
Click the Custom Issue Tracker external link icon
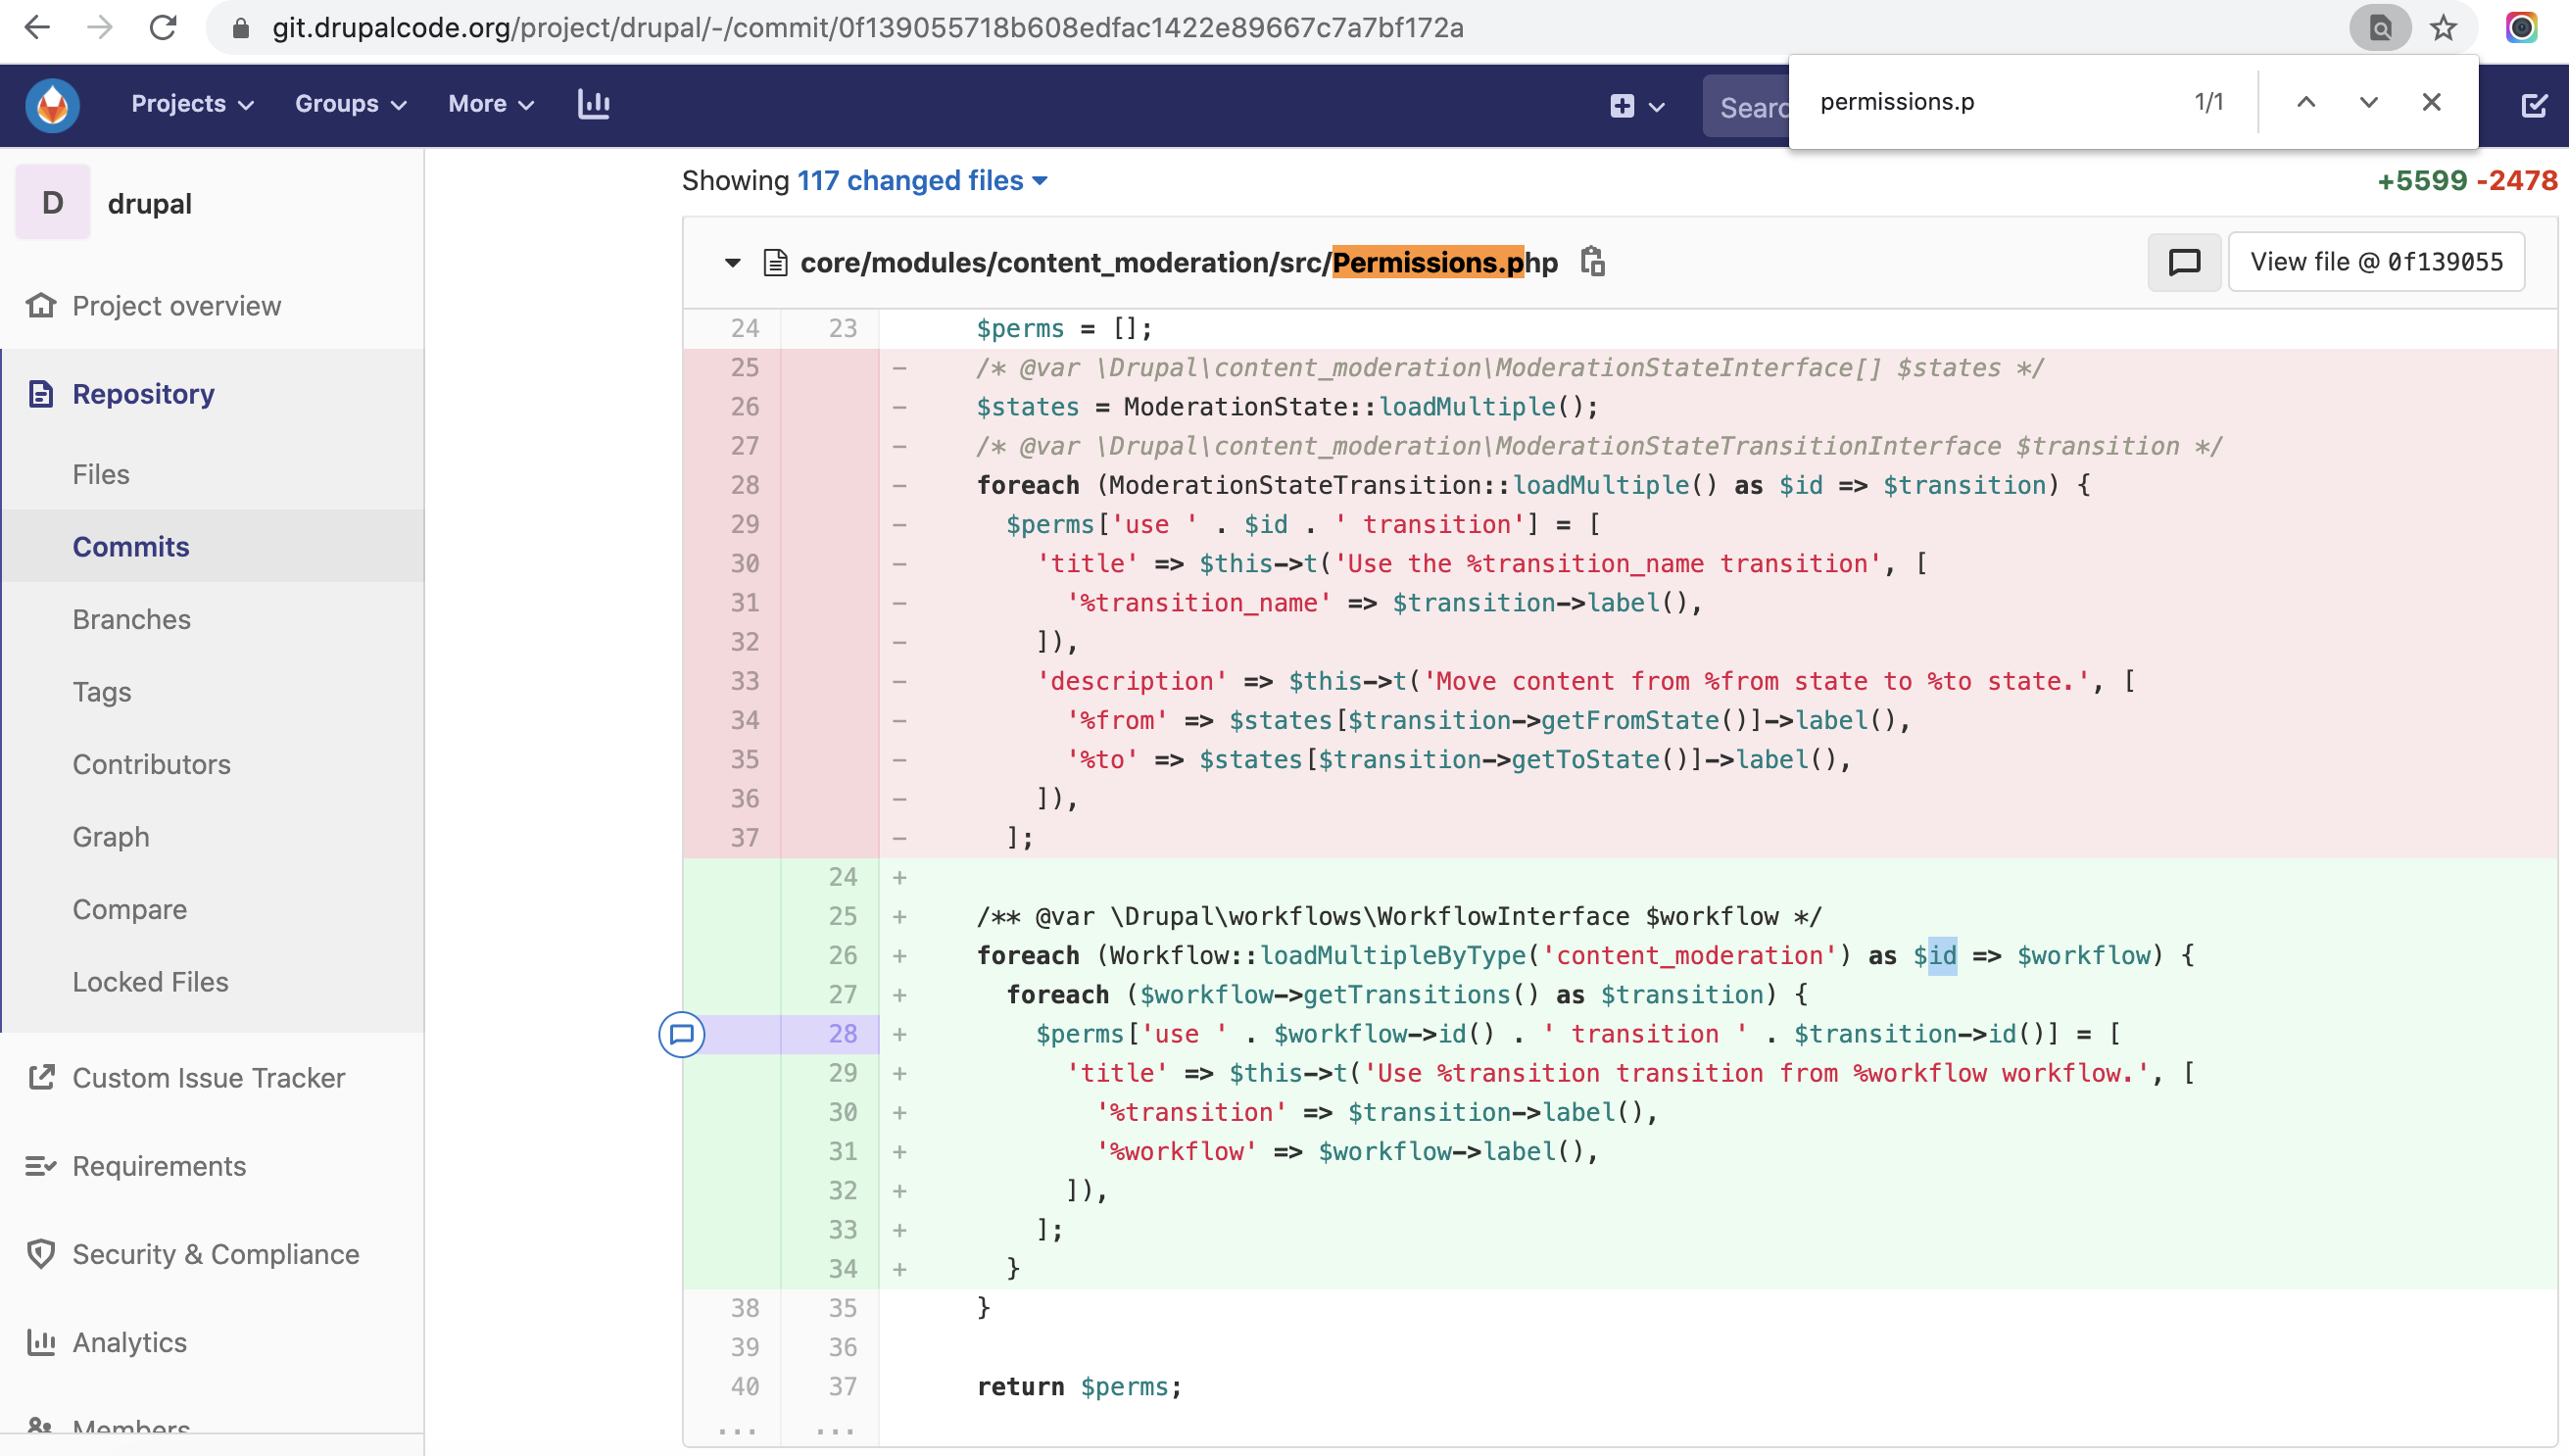point(40,1077)
